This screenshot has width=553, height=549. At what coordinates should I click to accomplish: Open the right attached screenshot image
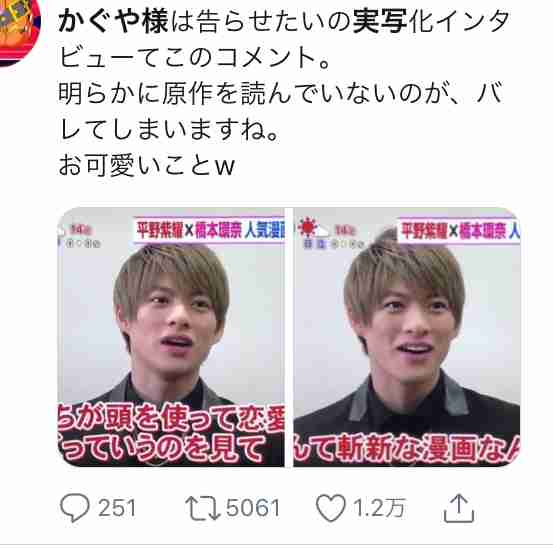click(407, 337)
